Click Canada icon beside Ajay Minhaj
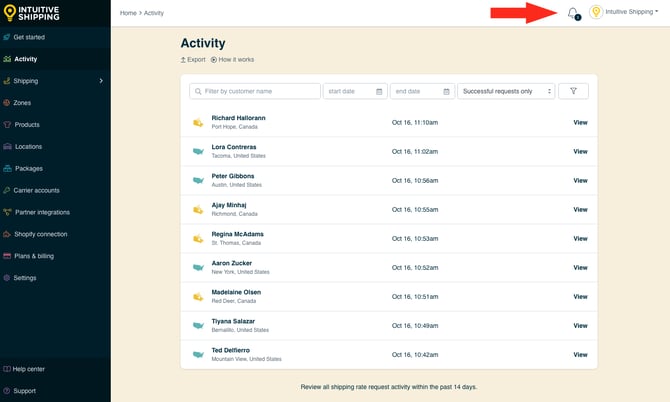The height and width of the screenshot is (402, 670). (x=198, y=210)
